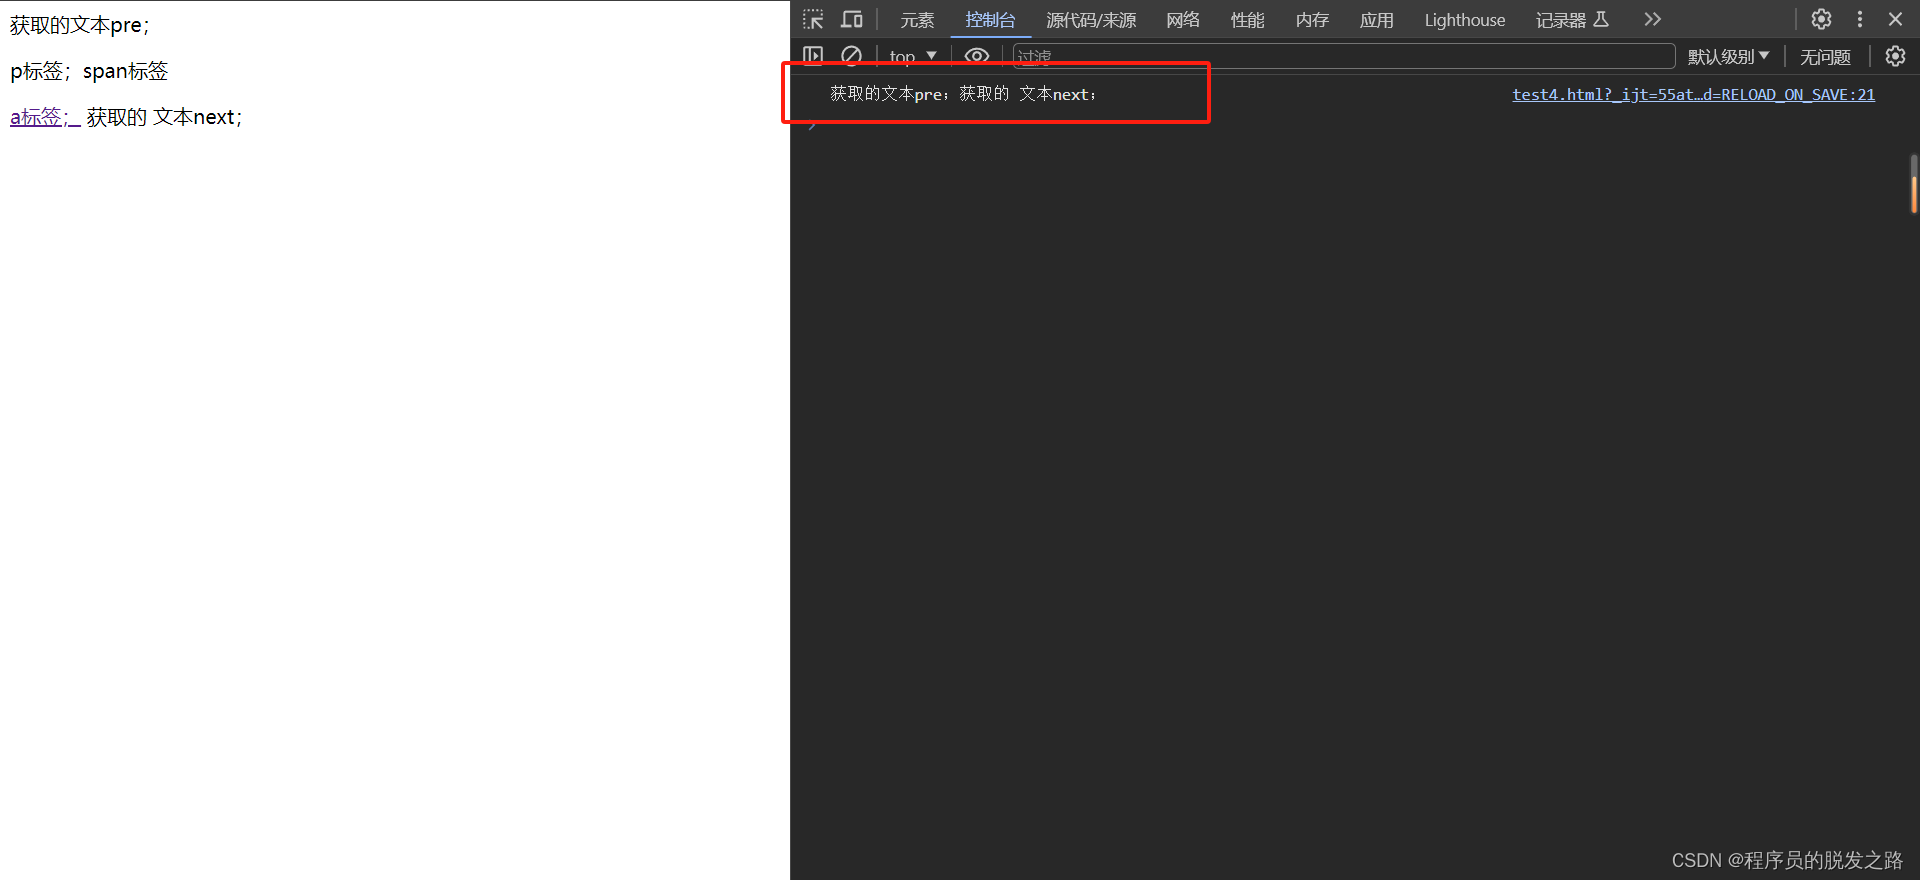Activate the inspect element picker icon
Screen dimensions: 1920x880
coord(813,19)
